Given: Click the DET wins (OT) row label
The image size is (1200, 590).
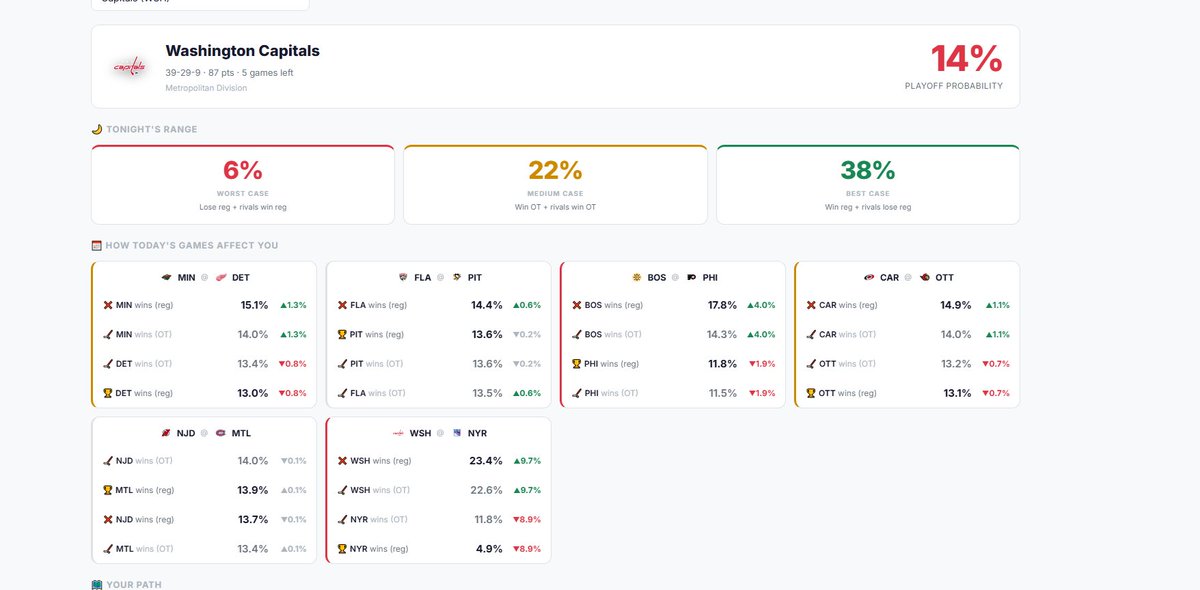Looking at the screenshot, I should click(144, 364).
